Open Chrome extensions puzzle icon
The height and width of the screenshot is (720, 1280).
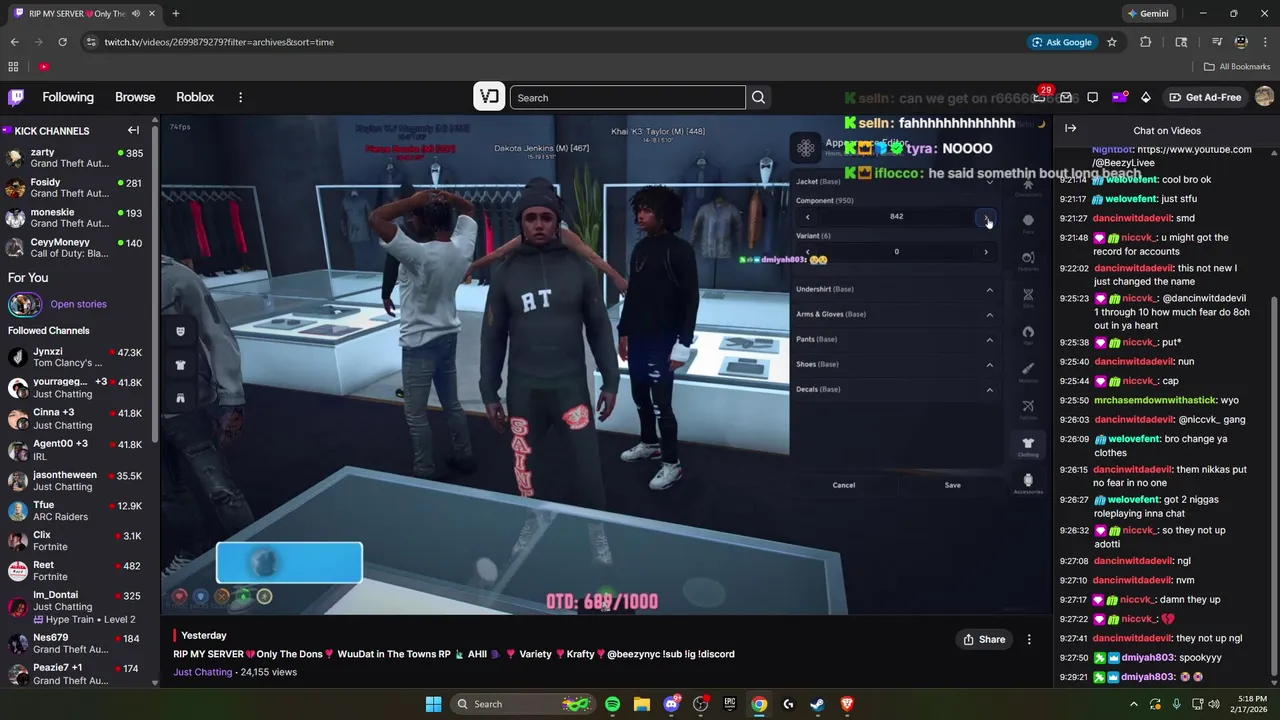[1146, 42]
